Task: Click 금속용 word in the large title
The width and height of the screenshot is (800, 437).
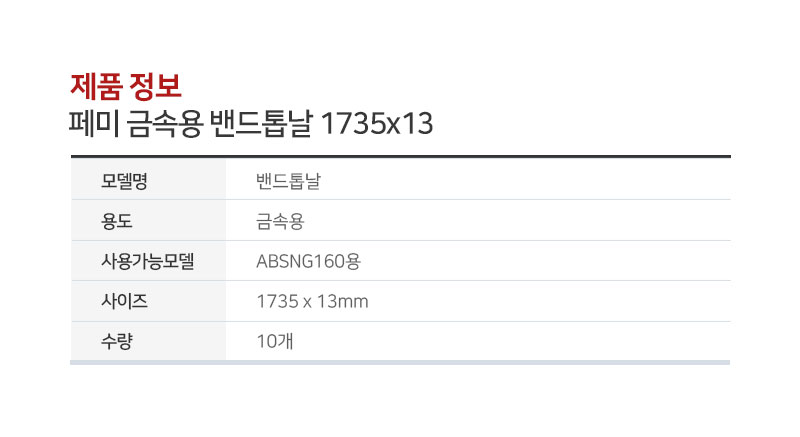Action: click(x=165, y=124)
